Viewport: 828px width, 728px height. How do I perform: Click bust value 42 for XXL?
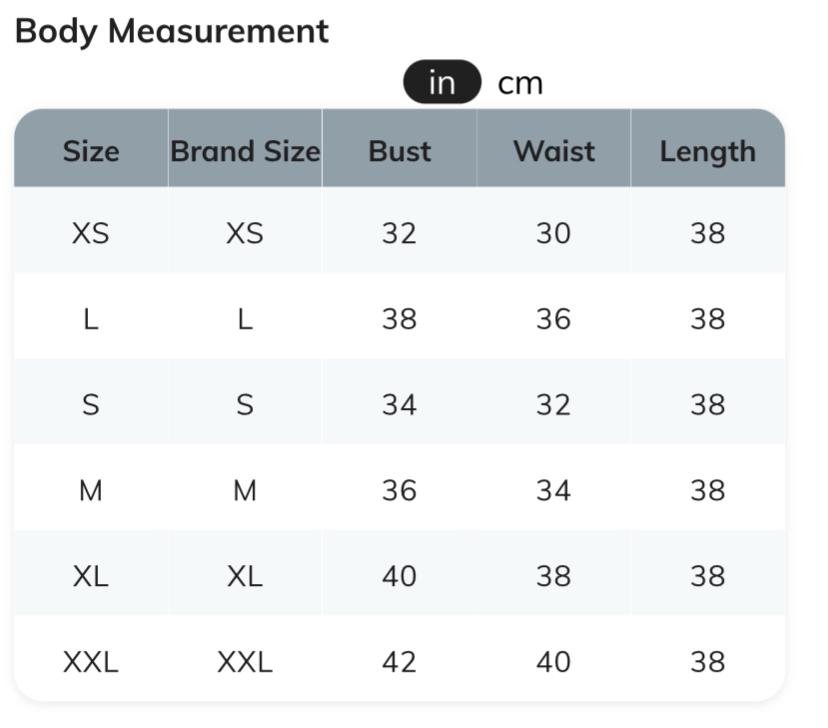pos(399,662)
